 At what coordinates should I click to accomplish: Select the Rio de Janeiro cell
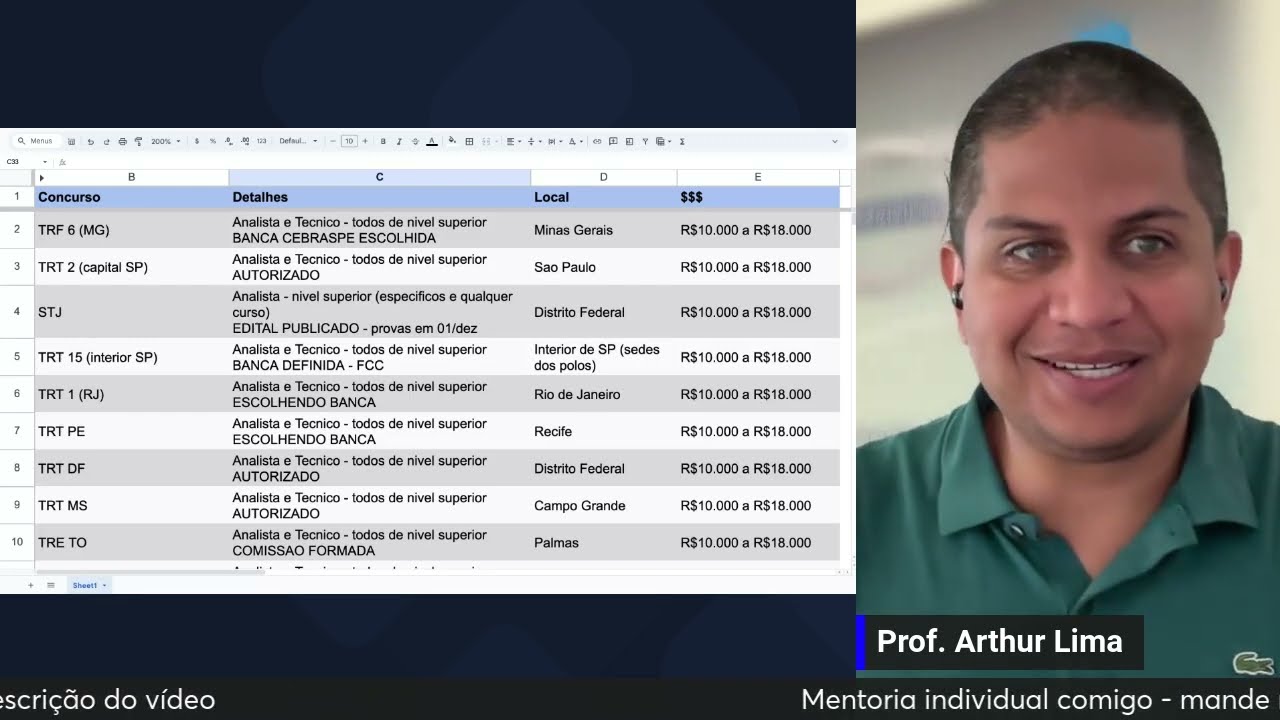603,394
